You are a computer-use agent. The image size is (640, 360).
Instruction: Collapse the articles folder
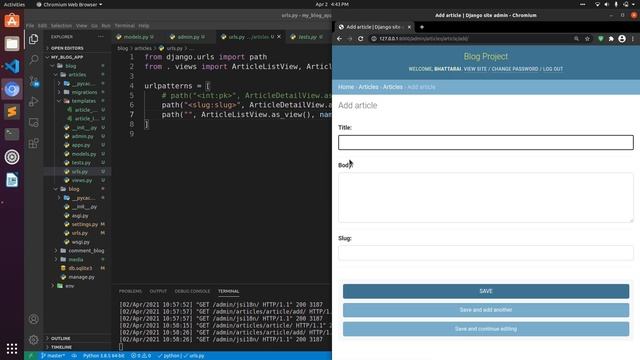[x=77, y=75]
